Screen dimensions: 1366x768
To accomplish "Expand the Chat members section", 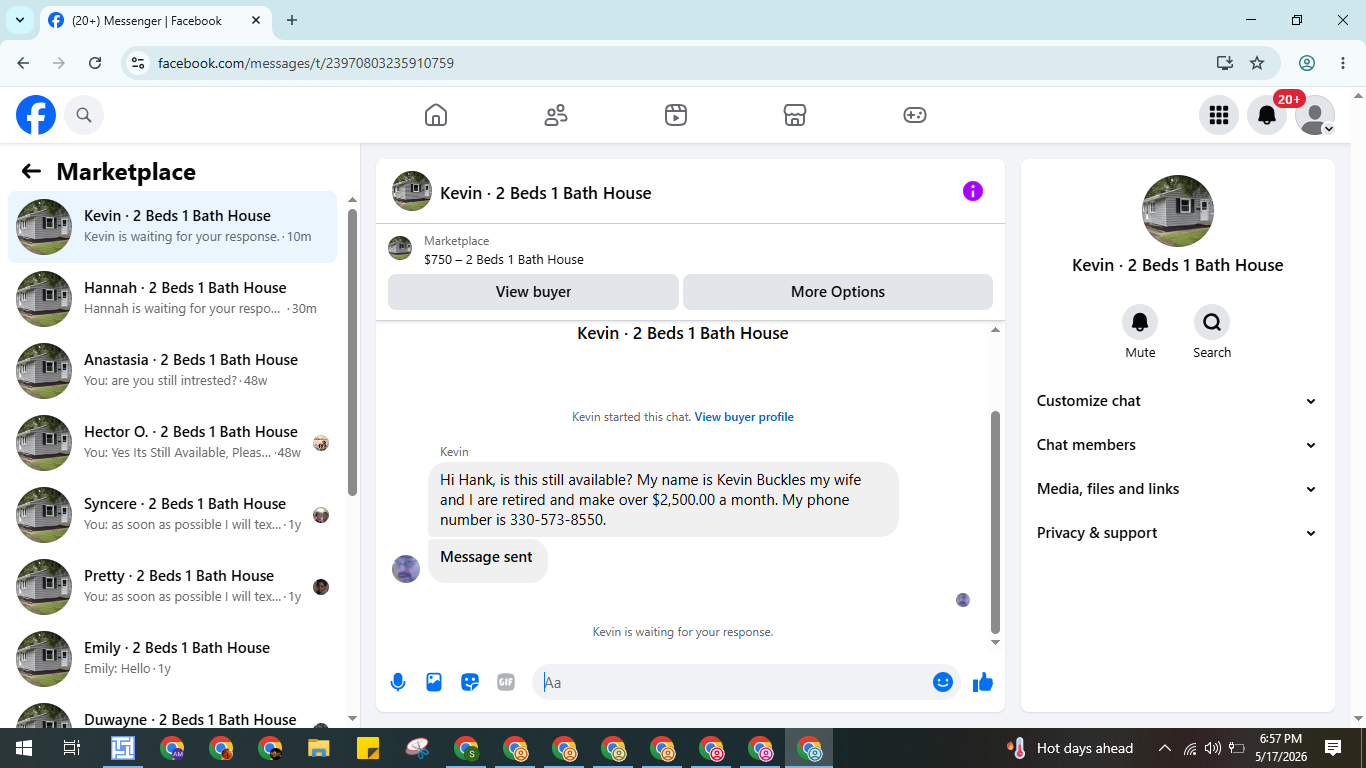I will point(1178,445).
